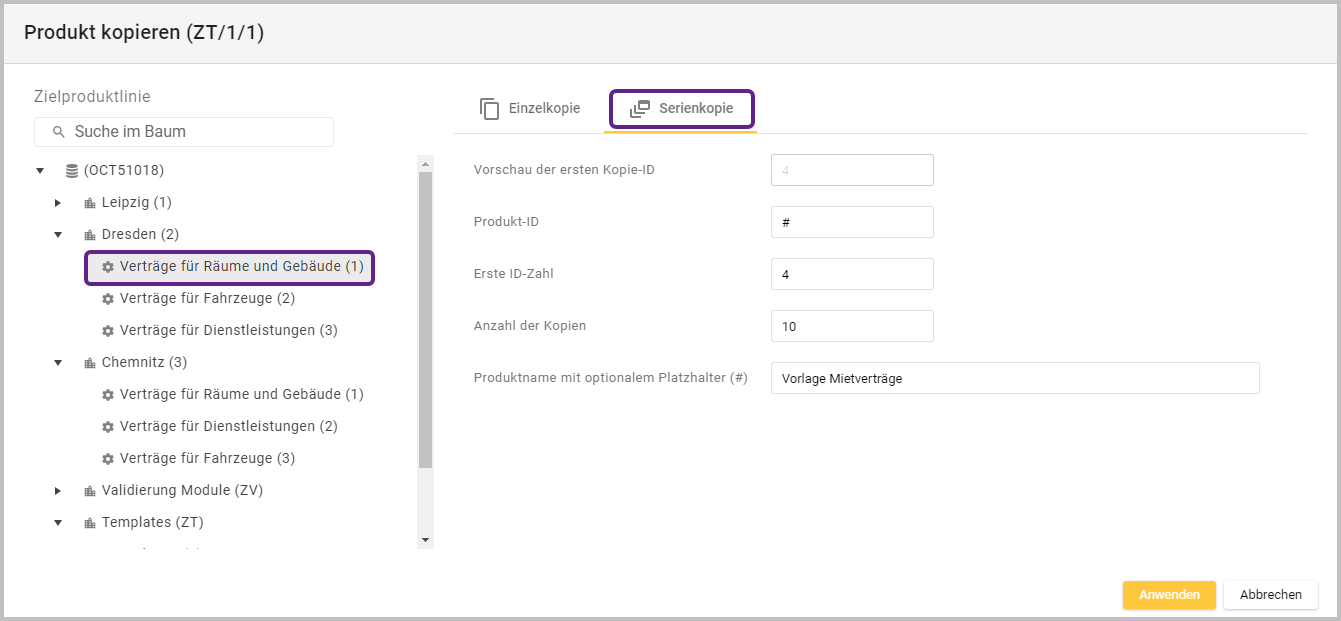
Task: Collapse the Dresden (2) tree node
Action: click(58, 235)
